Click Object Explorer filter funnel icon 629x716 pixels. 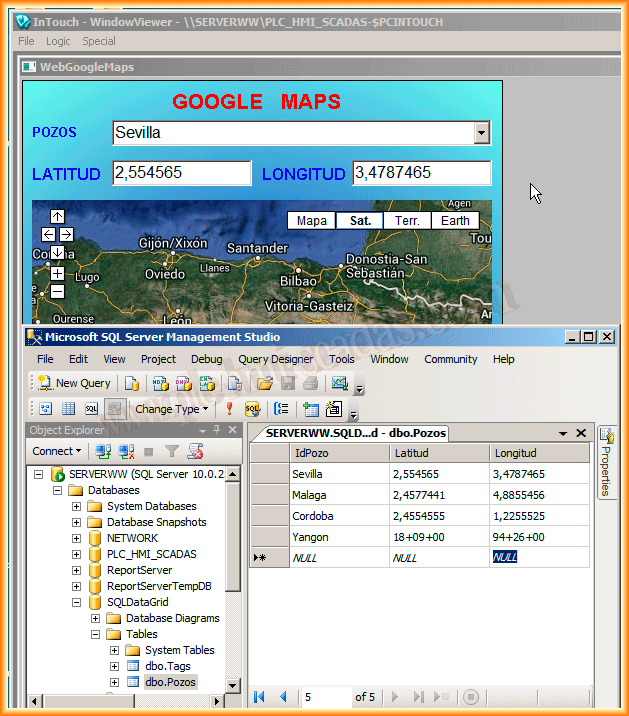(172, 452)
